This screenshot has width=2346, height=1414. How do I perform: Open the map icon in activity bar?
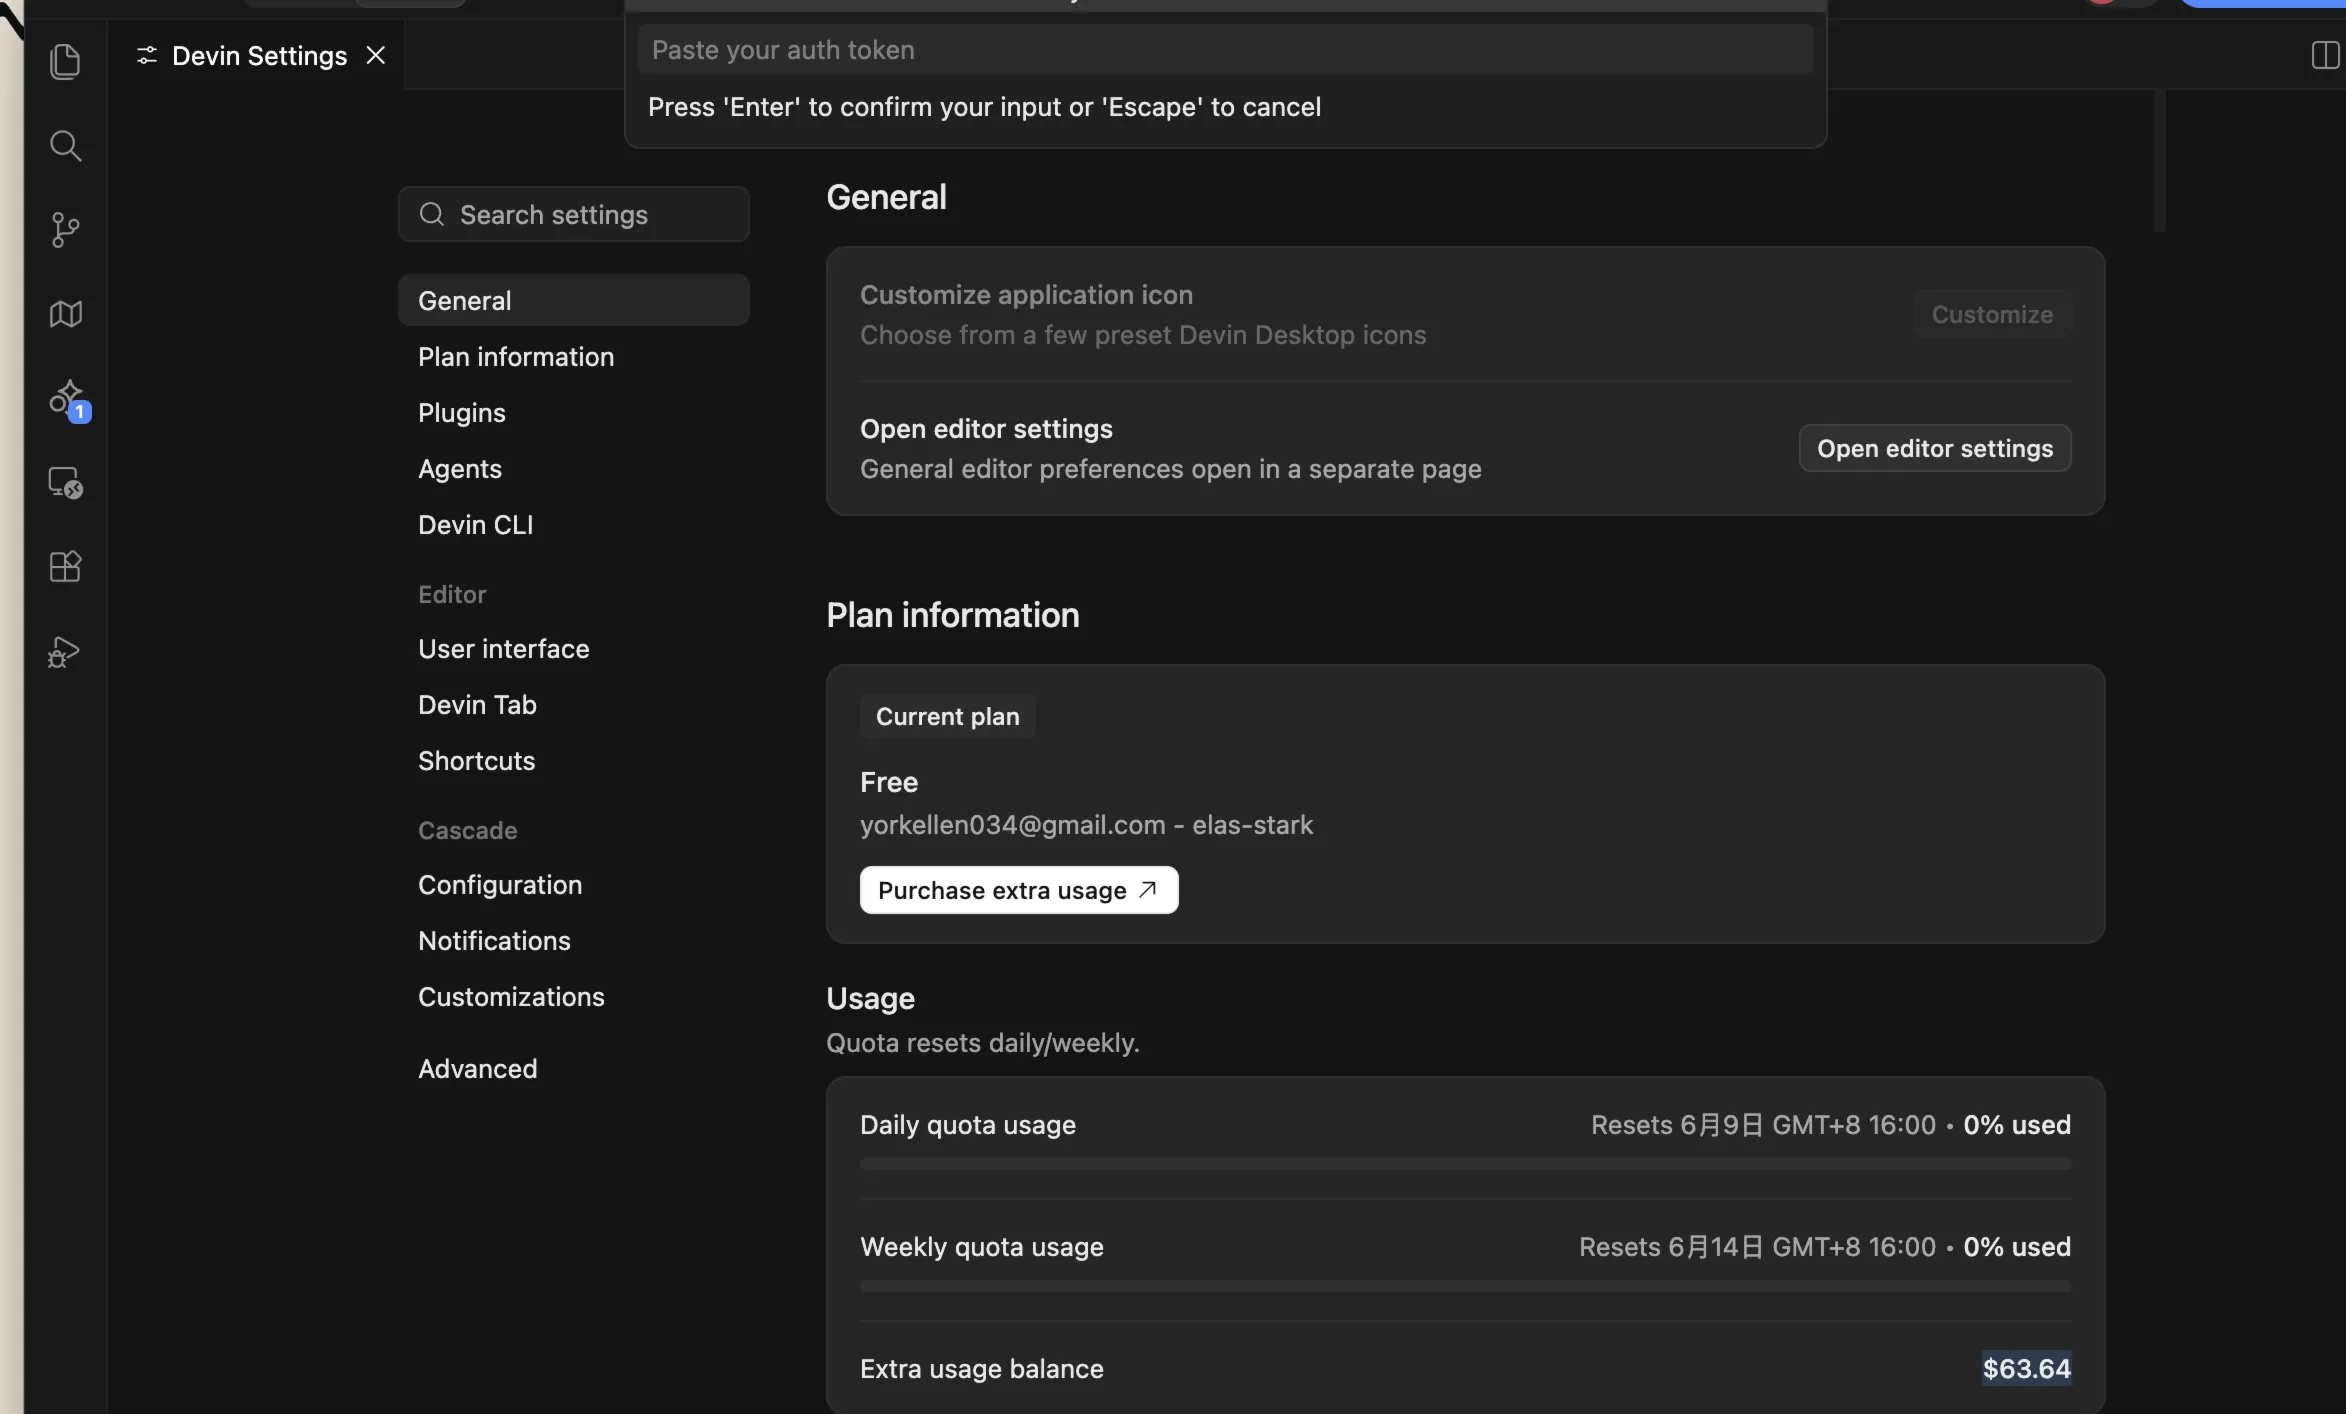pos(65,314)
